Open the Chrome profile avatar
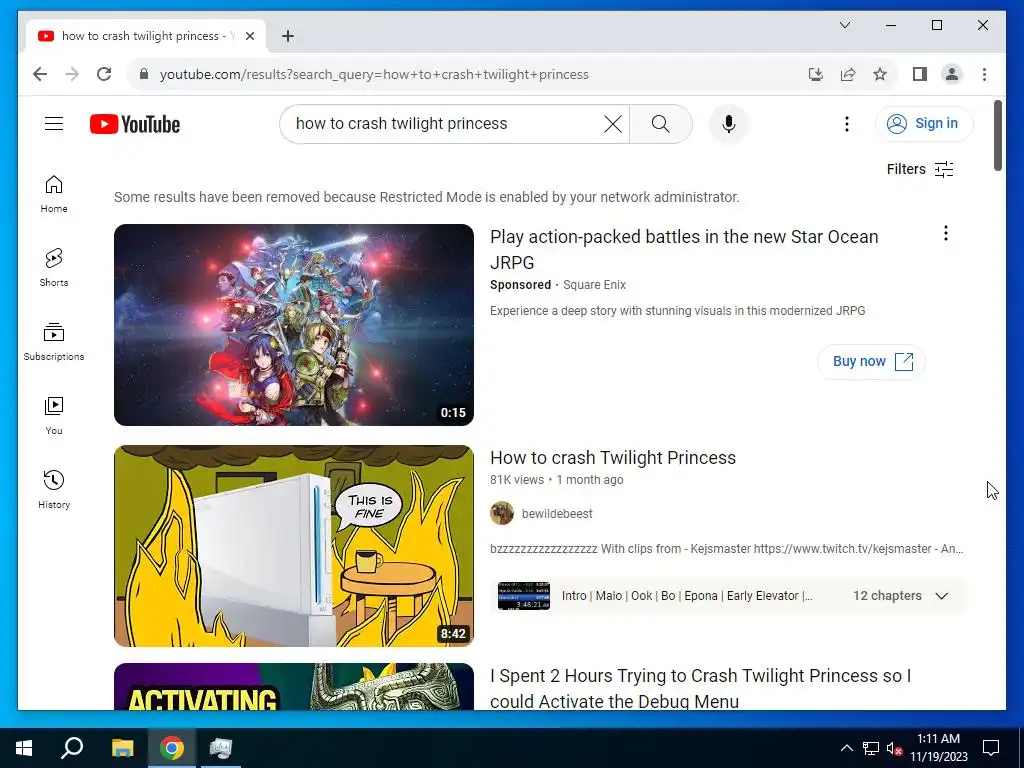This screenshot has height=768, width=1024. 952,74
